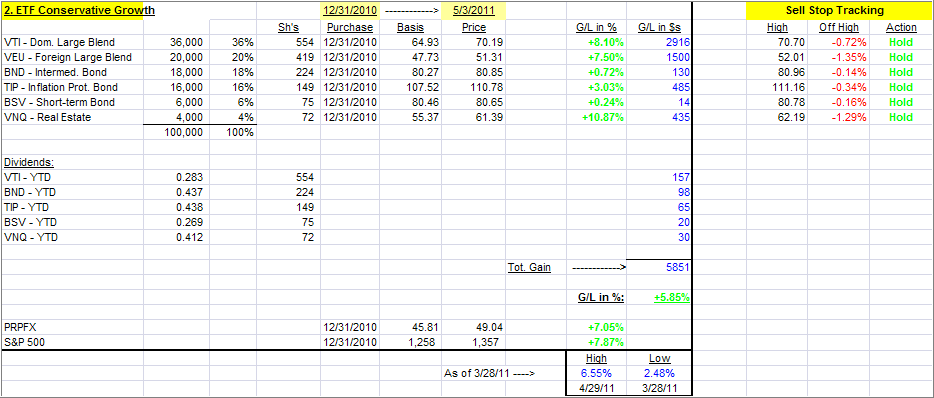Click the Action column header
The image size is (934, 398).
[x=901, y=27]
